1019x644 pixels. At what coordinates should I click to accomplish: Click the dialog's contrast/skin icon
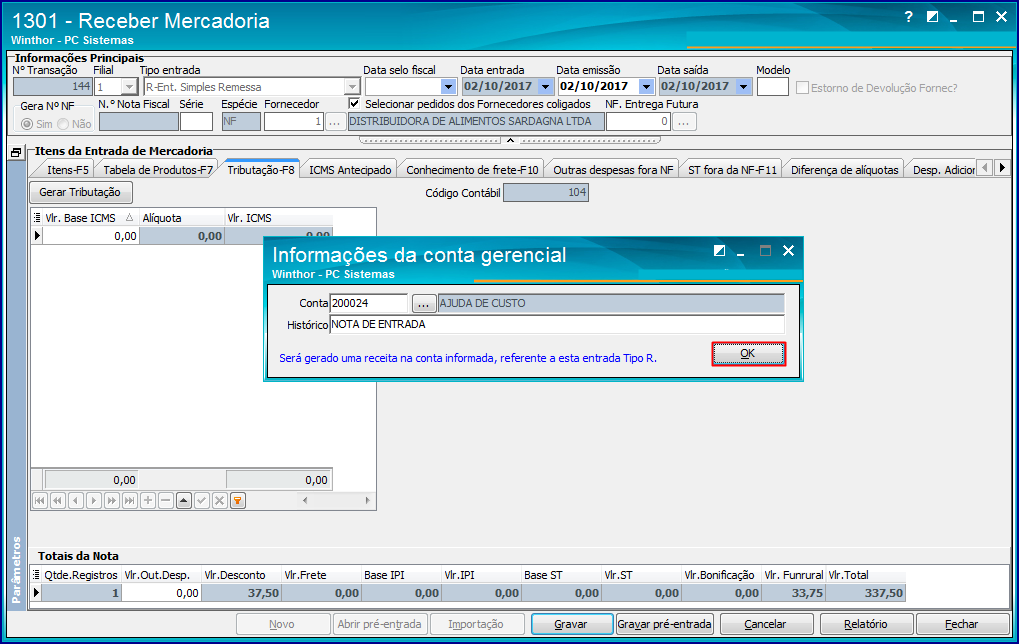point(719,251)
